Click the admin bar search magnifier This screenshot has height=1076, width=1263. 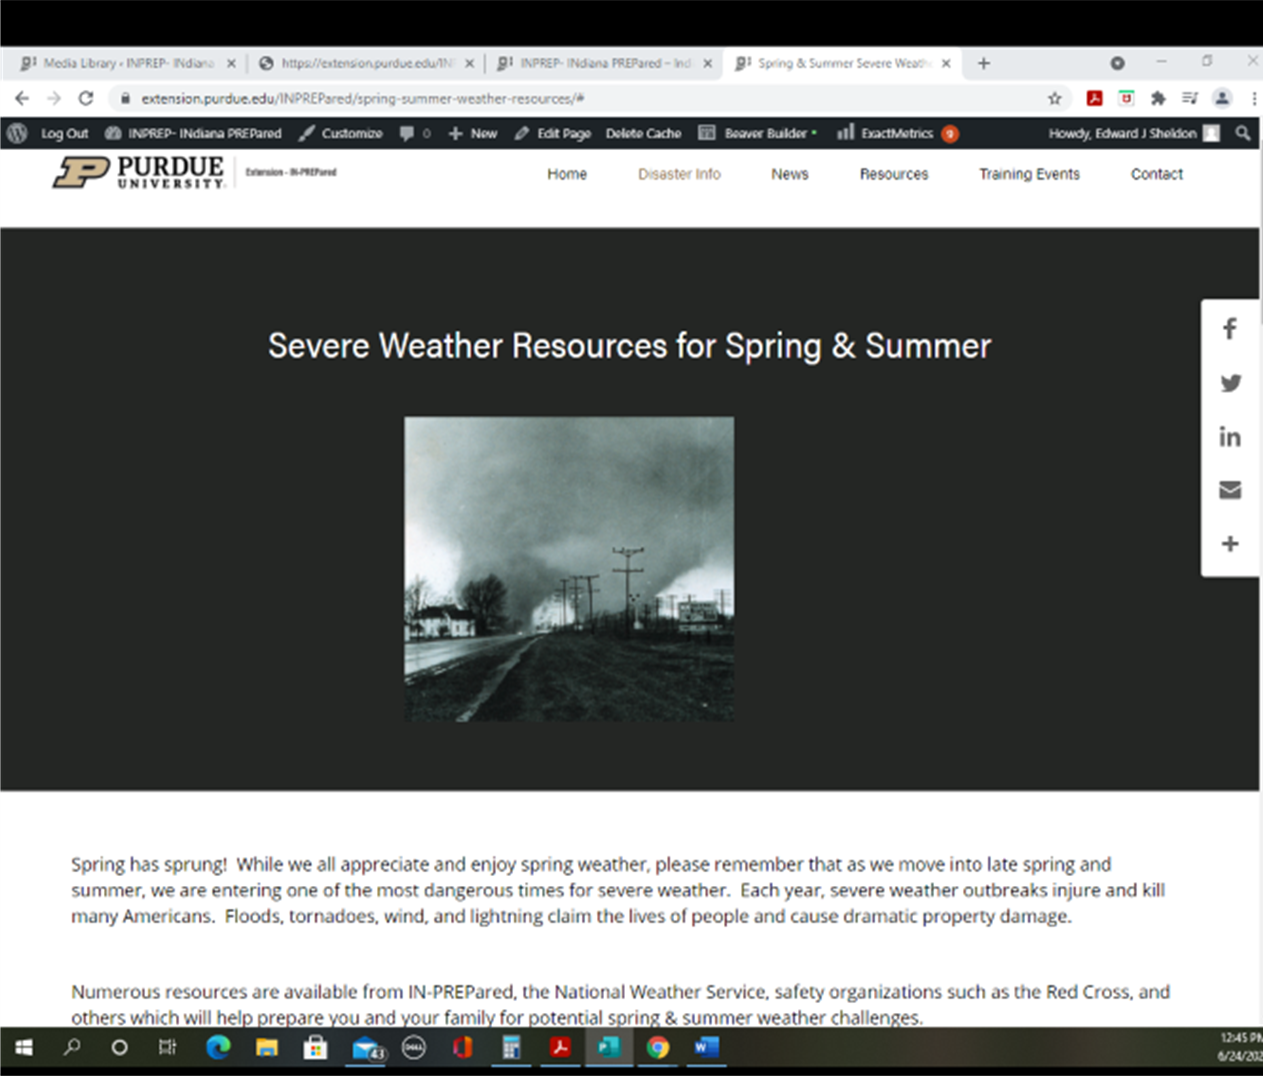(1243, 133)
